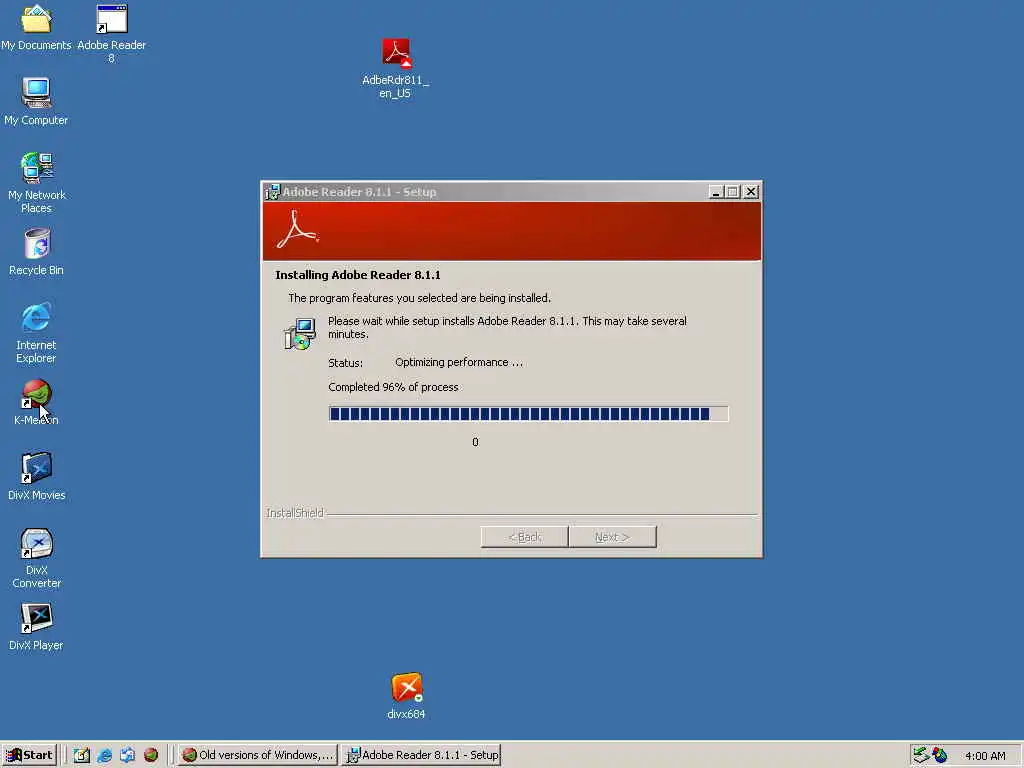Select the DivX Movies desktop icon

click(37, 476)
